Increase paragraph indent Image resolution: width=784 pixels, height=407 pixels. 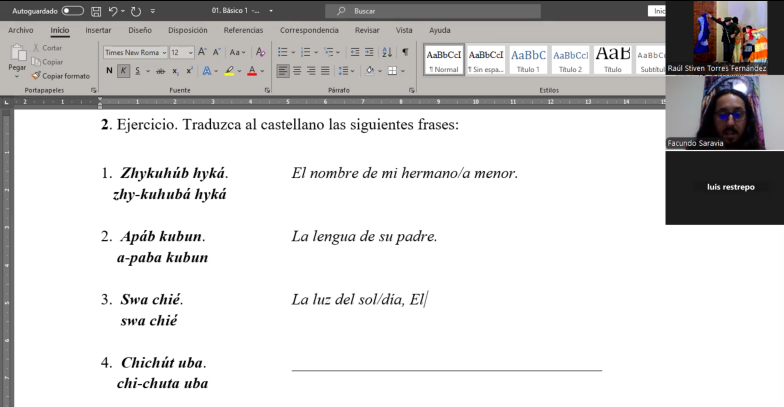(x=369, y=52)
